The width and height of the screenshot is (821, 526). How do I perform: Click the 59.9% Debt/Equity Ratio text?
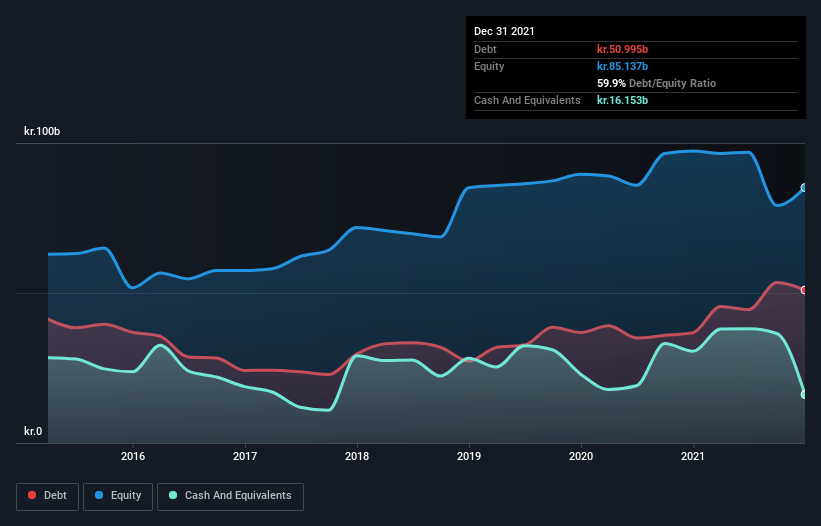pos(657,83)
